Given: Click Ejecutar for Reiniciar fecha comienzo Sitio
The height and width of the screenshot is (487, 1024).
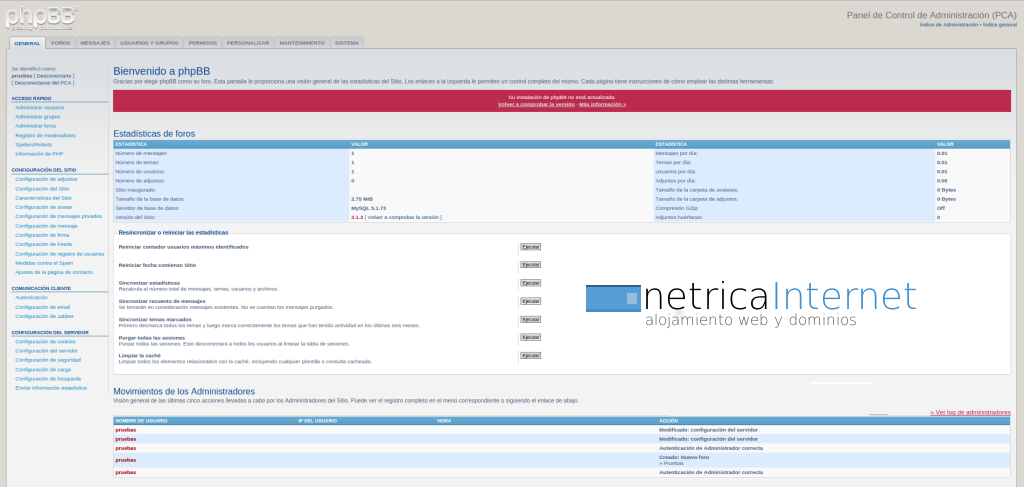Looking at the screenshot, I should [x=530, y=265].
